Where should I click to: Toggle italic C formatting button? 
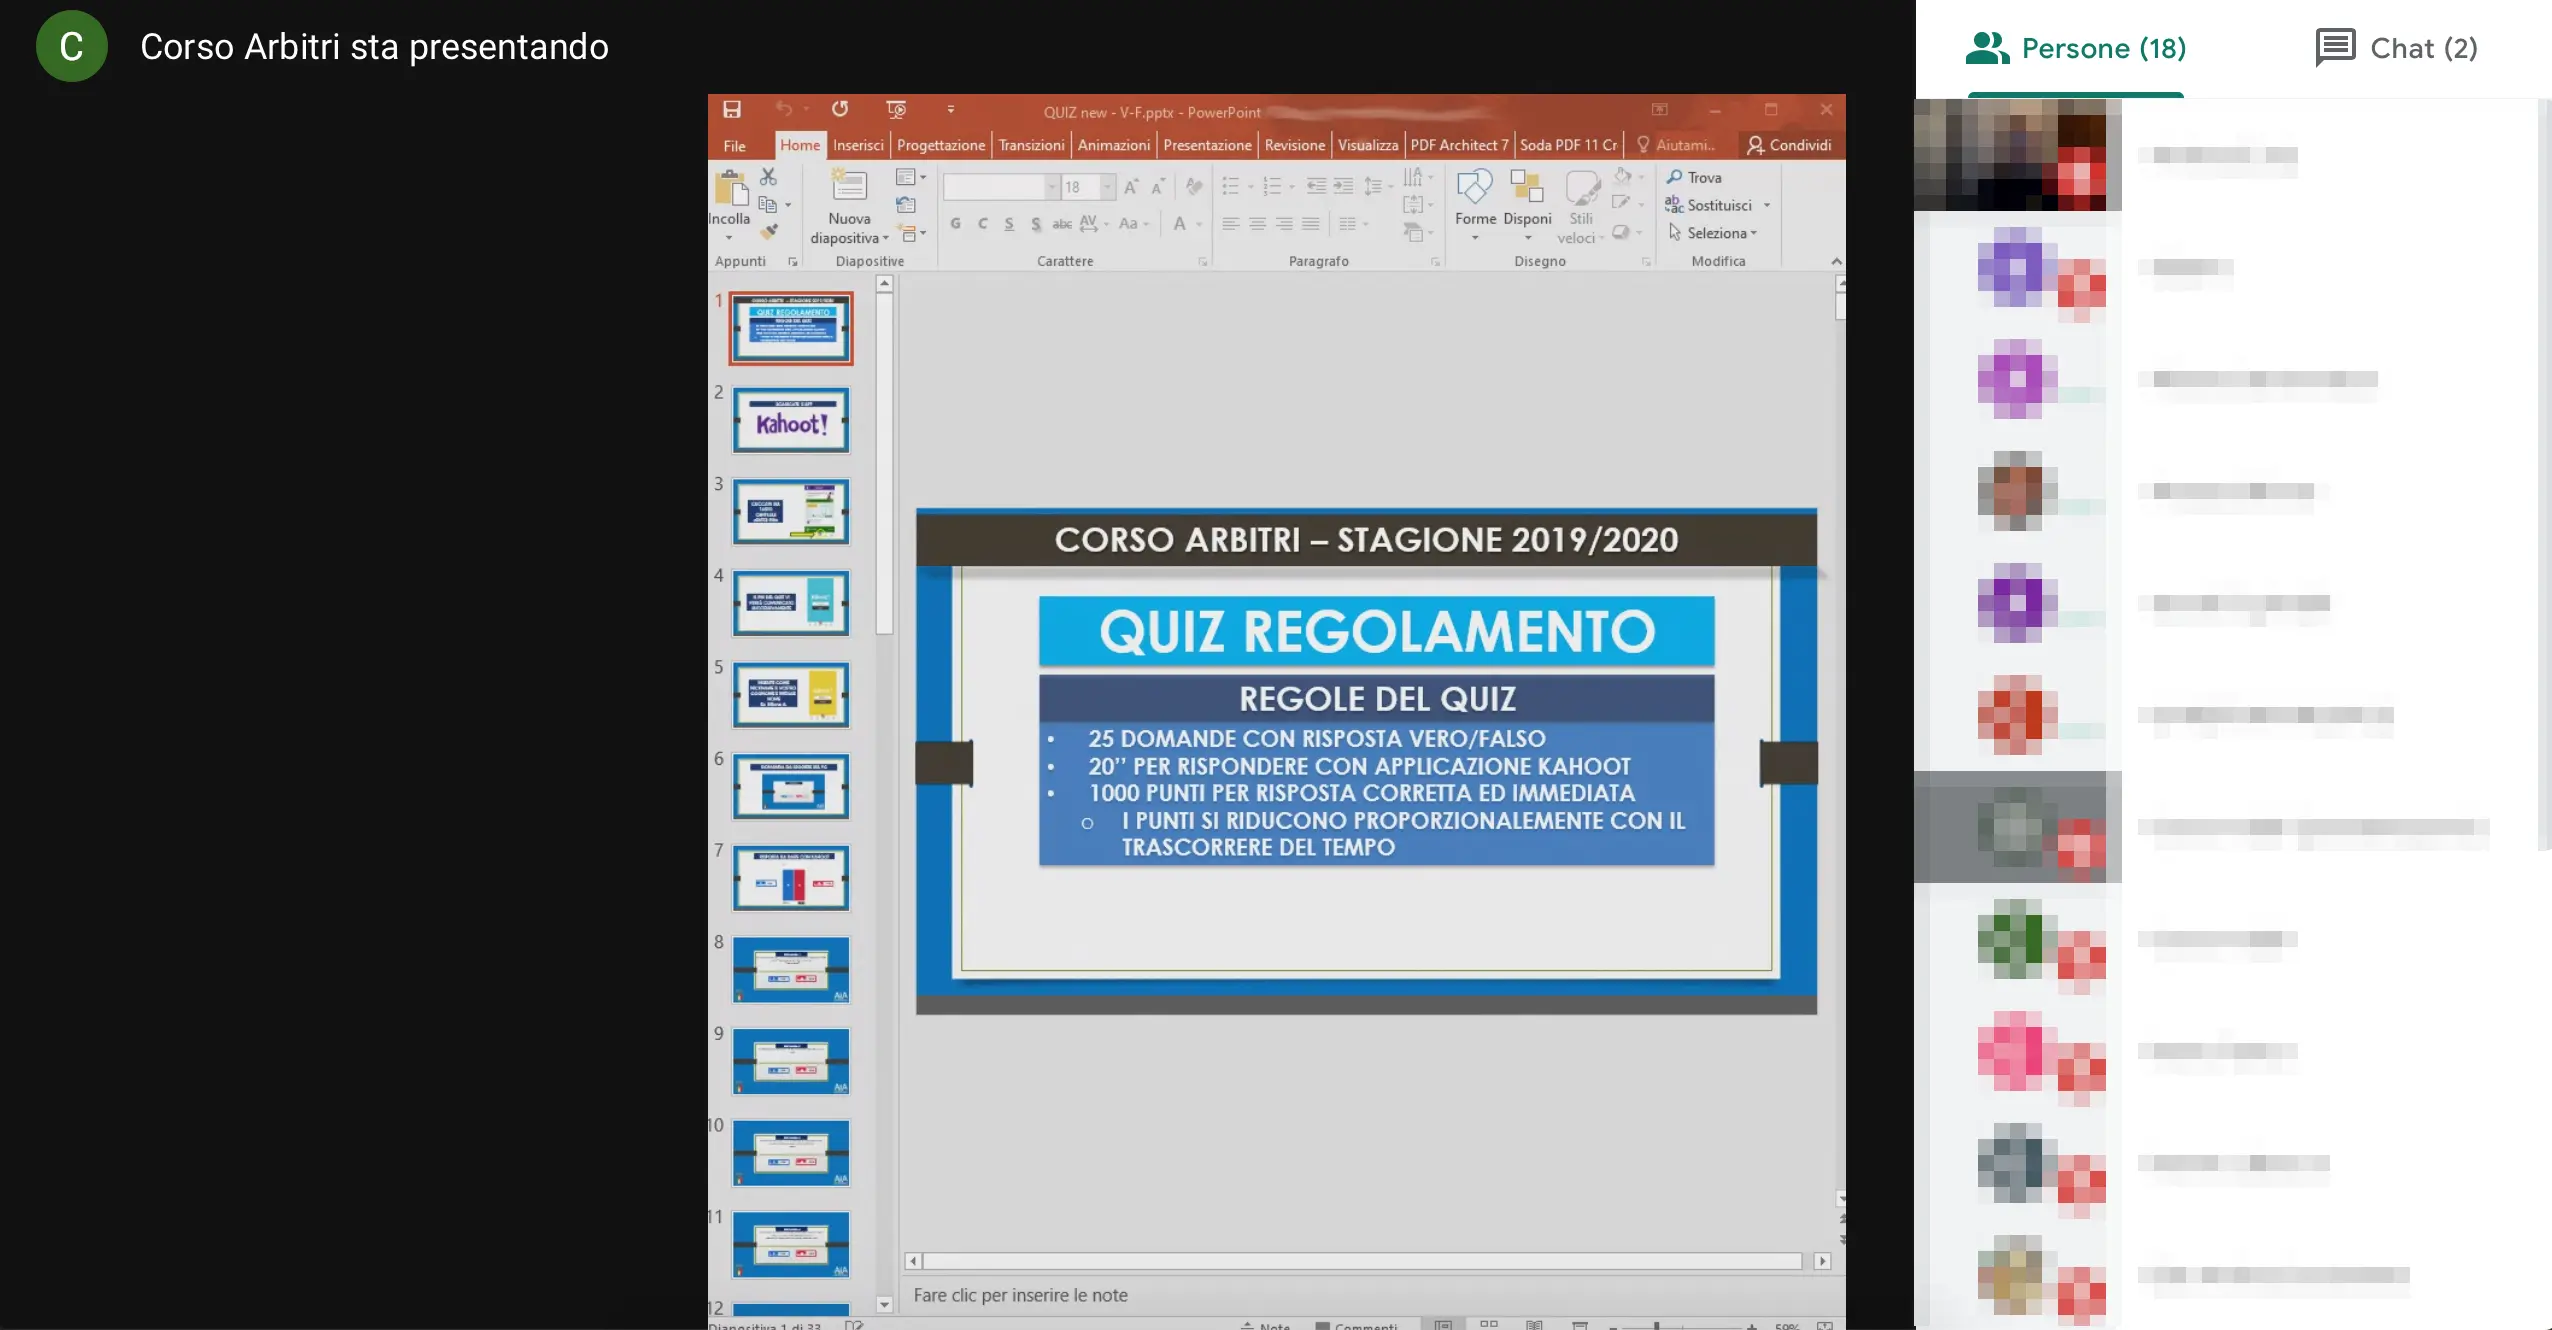click(983, 224)
